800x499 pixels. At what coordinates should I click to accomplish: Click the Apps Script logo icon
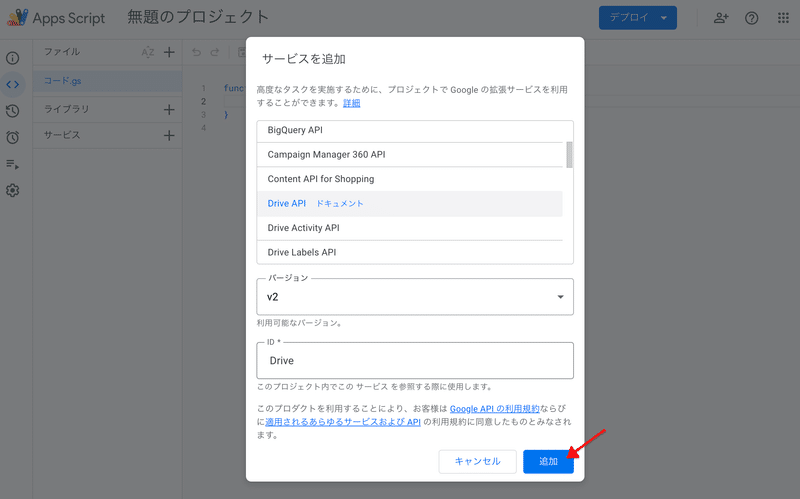click(x=18, y=17)
